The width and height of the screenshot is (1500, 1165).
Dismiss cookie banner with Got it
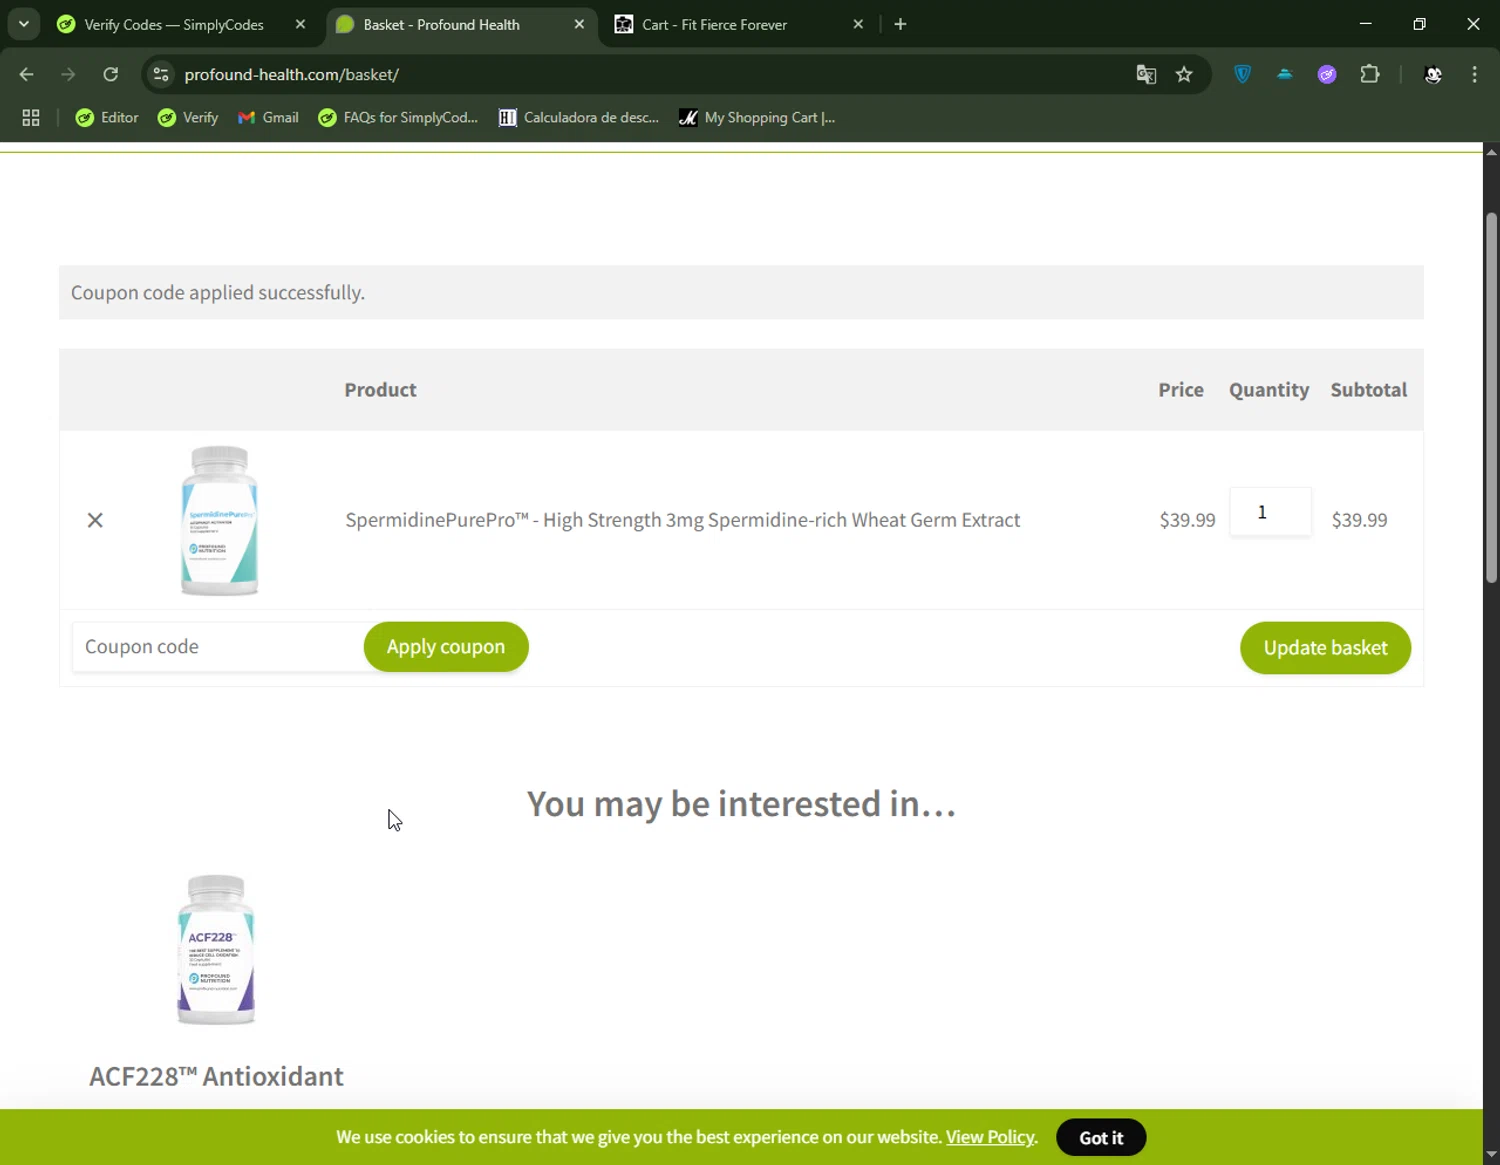click(1101, 1137)
